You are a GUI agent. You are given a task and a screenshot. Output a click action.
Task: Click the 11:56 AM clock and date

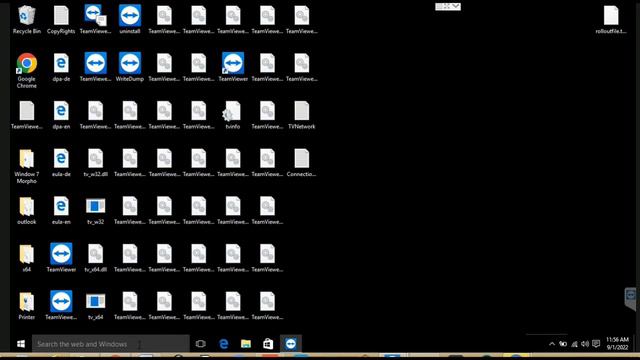tap(617, 344)
